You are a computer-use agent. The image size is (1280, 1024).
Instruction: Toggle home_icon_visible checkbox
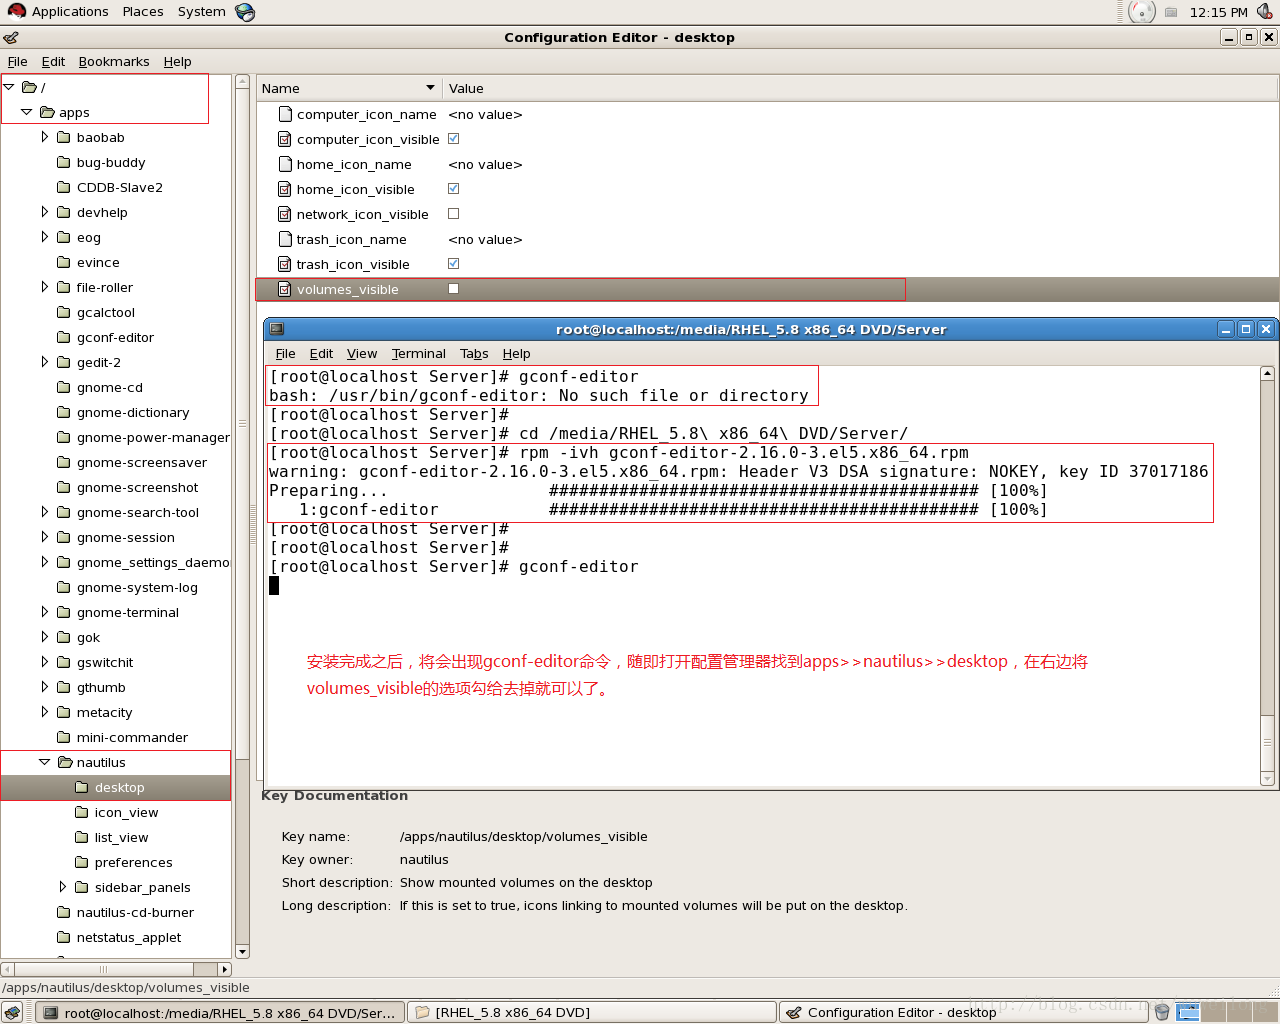(453, 189)
